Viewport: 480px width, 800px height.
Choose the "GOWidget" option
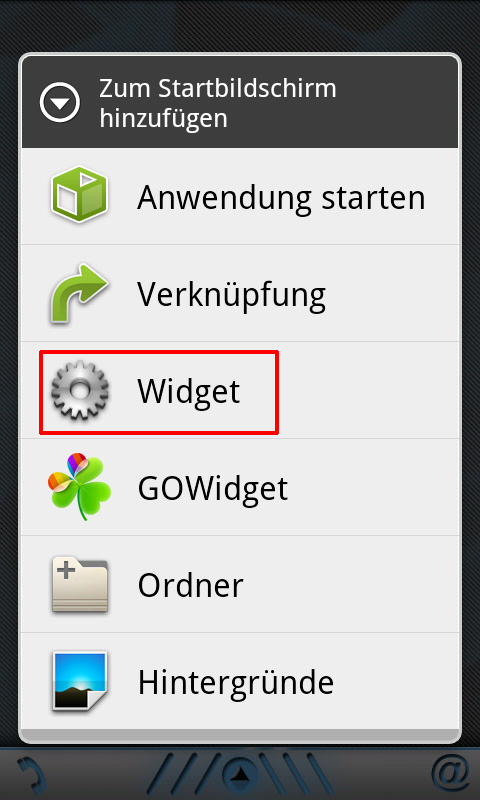[x=240, y=487]
